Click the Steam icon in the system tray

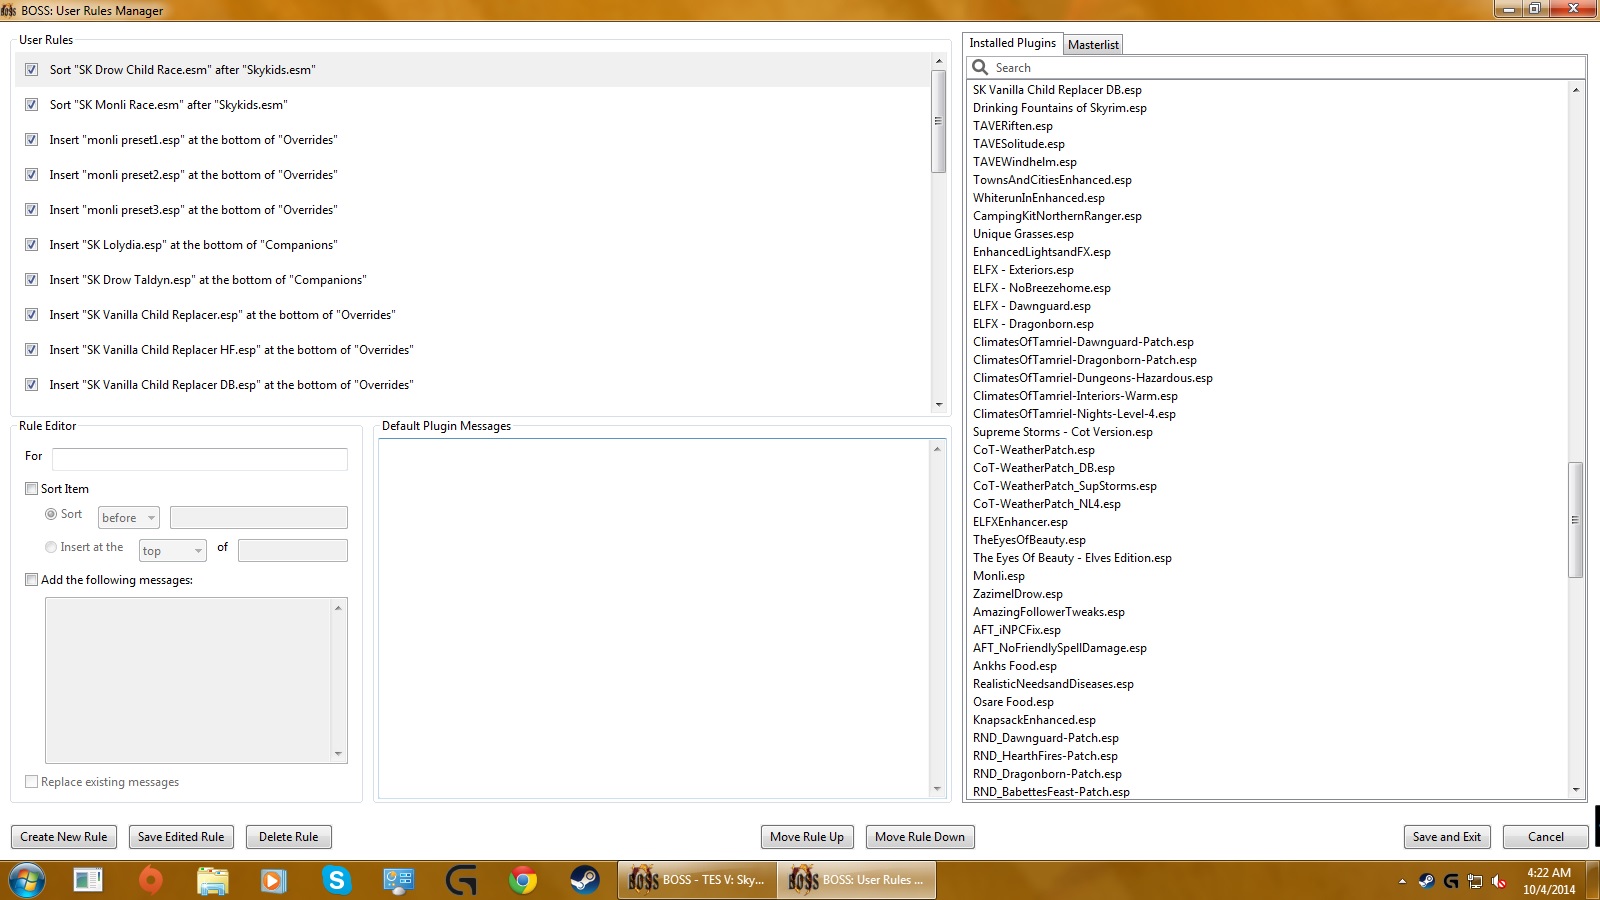pos(1426,881)
